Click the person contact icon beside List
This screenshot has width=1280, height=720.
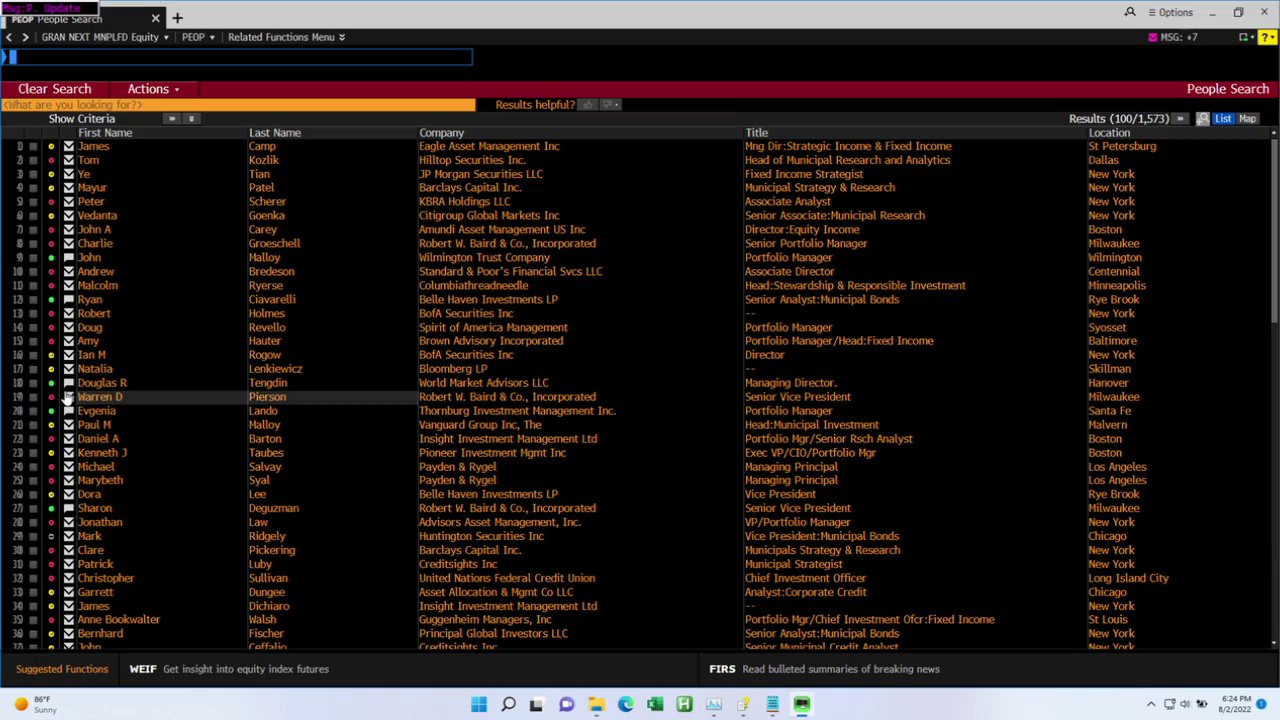(x=1203, y=119)
